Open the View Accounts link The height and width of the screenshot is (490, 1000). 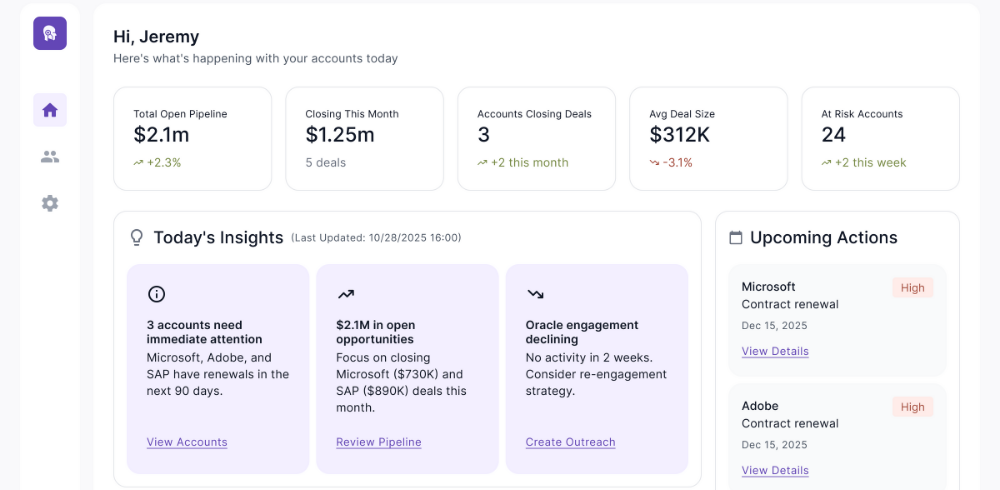point(187,442)
